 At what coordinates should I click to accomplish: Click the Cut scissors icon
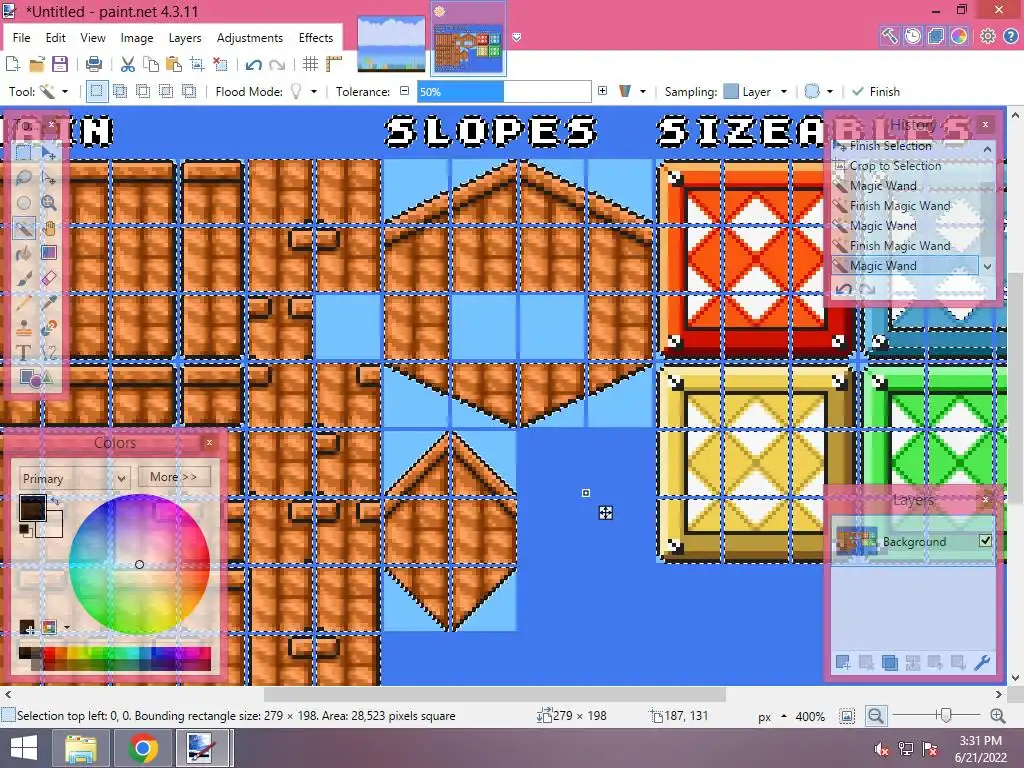point(128,64)
